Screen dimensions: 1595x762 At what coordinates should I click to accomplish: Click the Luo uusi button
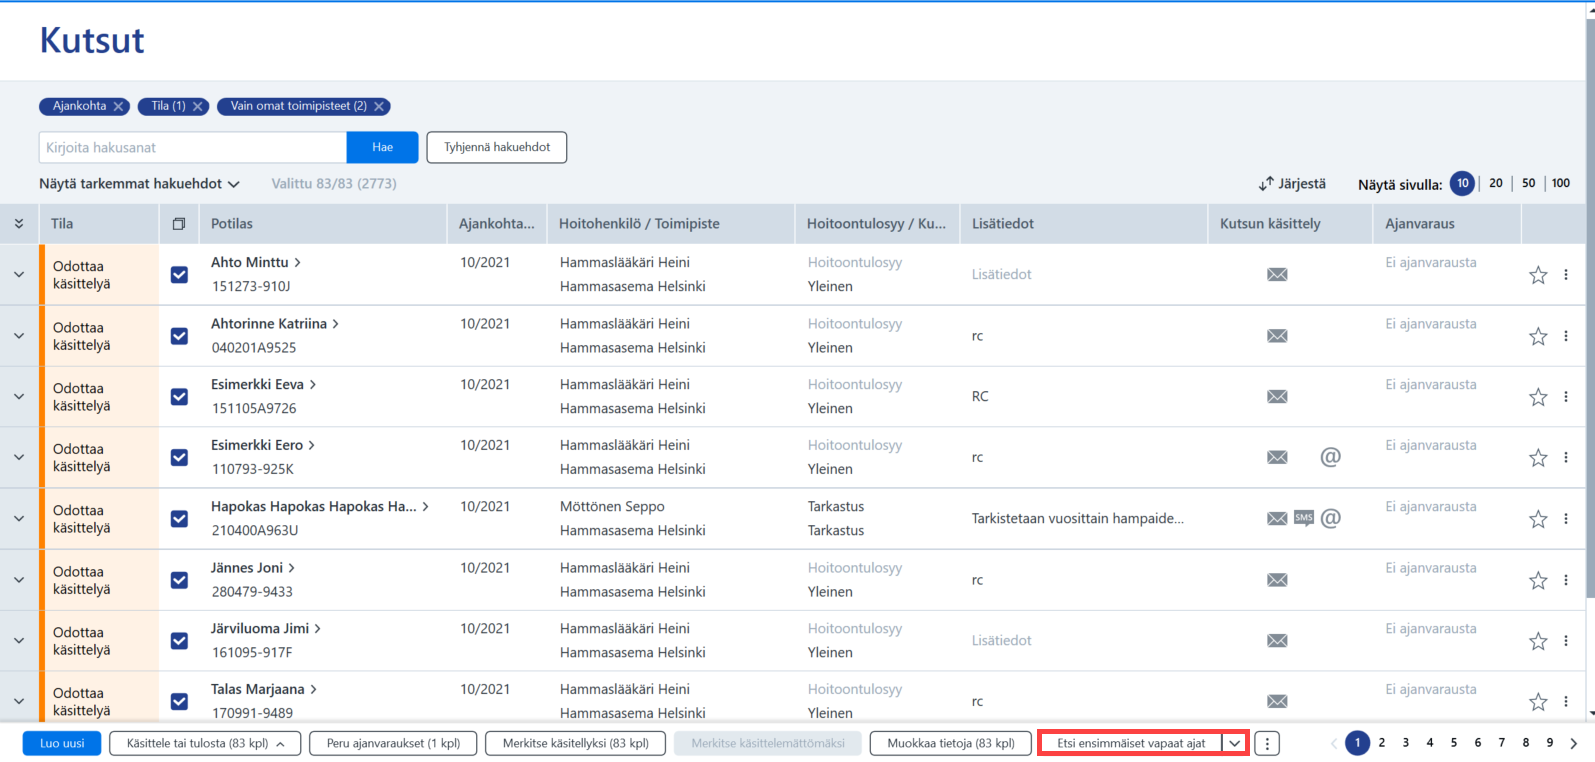coord(62,743)
